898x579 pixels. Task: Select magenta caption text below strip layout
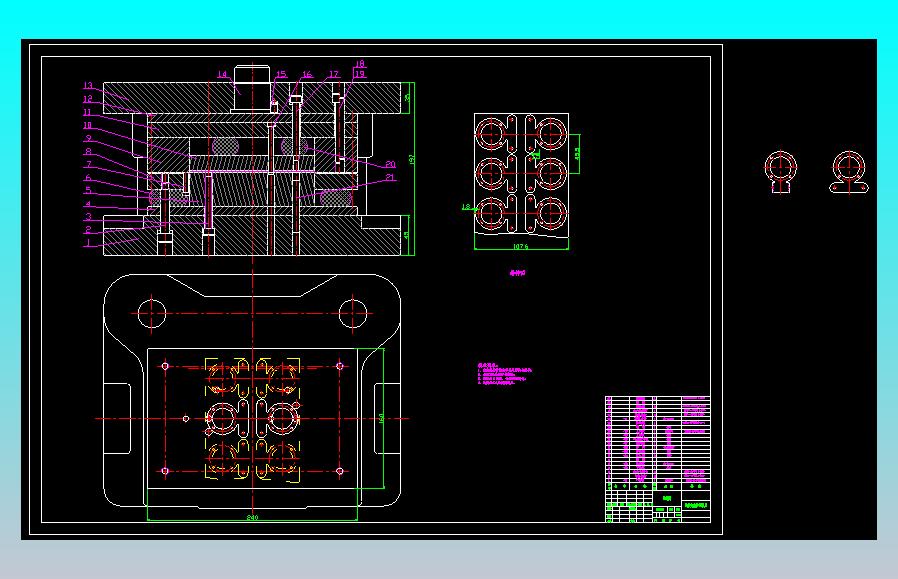(x=517, y=273)
